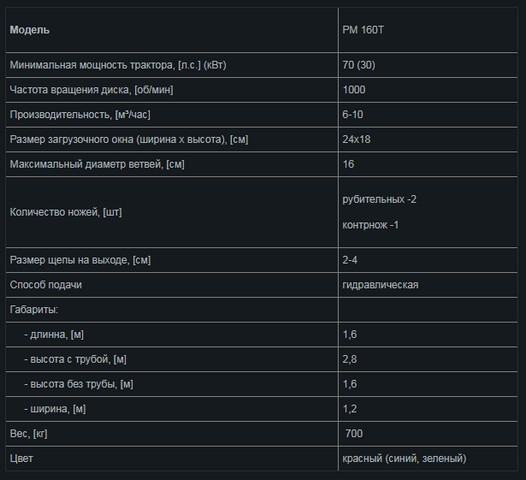The image size is (526, 480).
Task: Select the "гидравлическая" feed method value
Action: (x=380, y=285)
